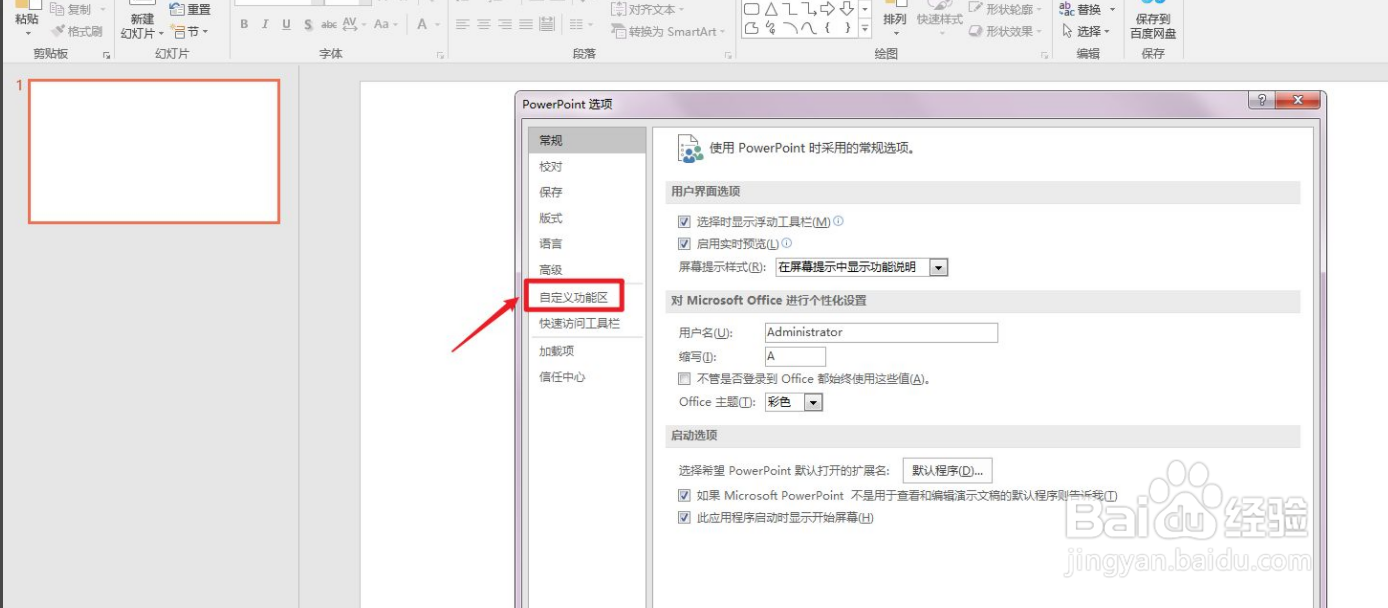
Task: Open the font dialog launcher
Action: point(439,56)
